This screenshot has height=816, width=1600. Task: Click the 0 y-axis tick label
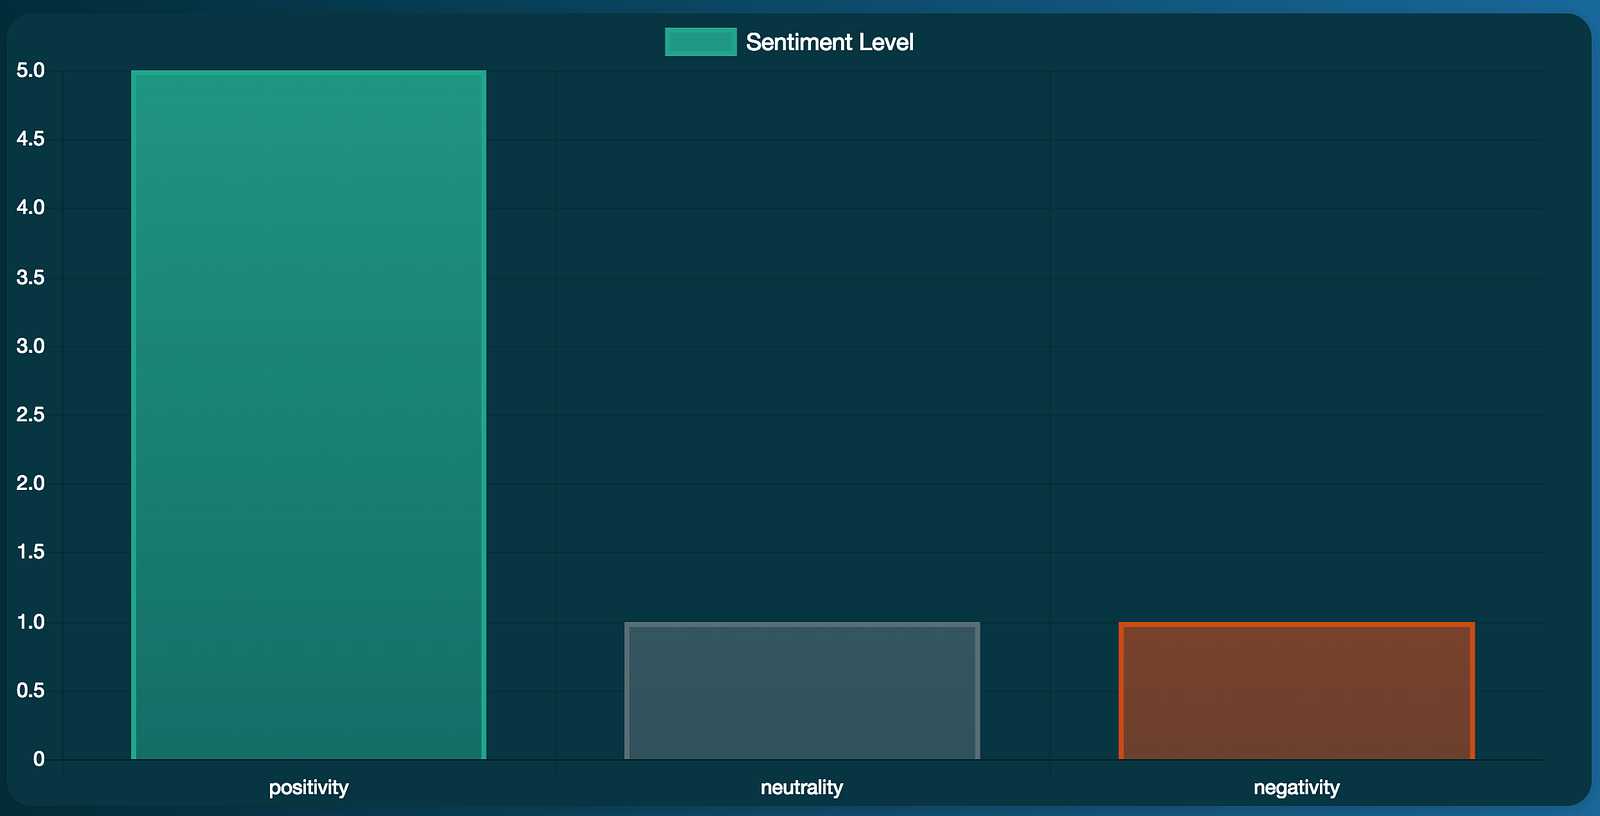[x=39, y=760]
